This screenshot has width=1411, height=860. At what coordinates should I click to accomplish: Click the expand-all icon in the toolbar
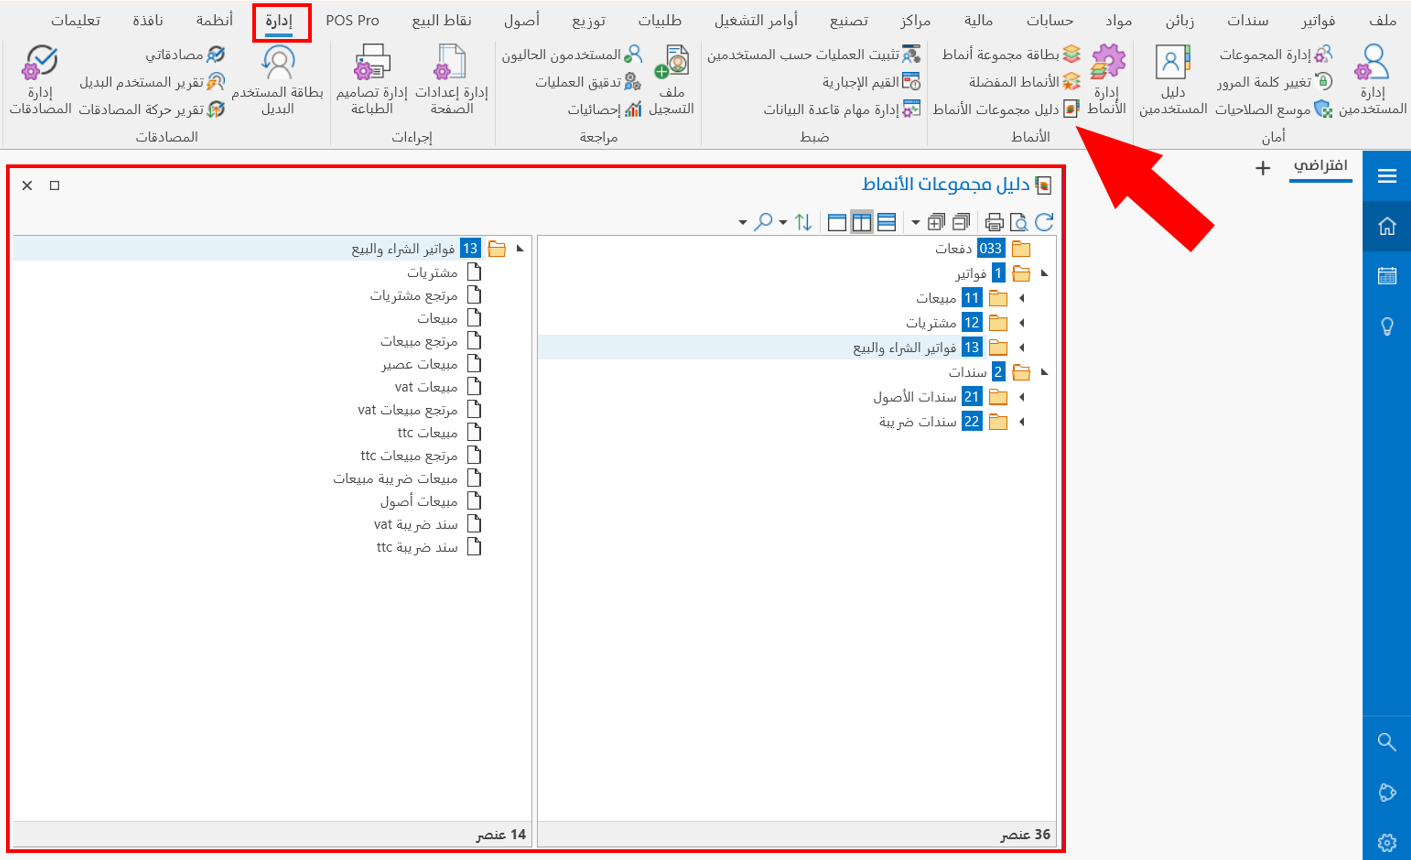[938, 222]
